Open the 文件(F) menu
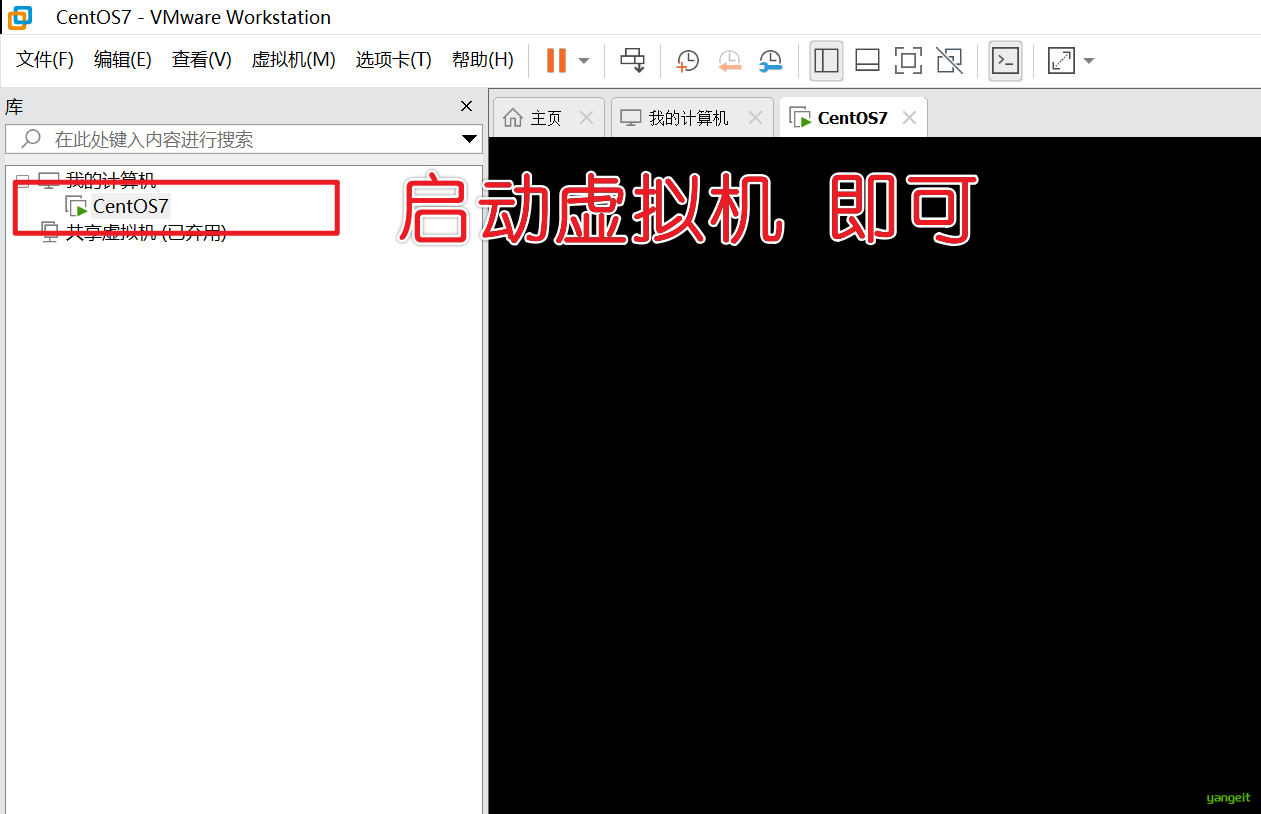Viewport: 1261px width, 814px height. (45, 60)
